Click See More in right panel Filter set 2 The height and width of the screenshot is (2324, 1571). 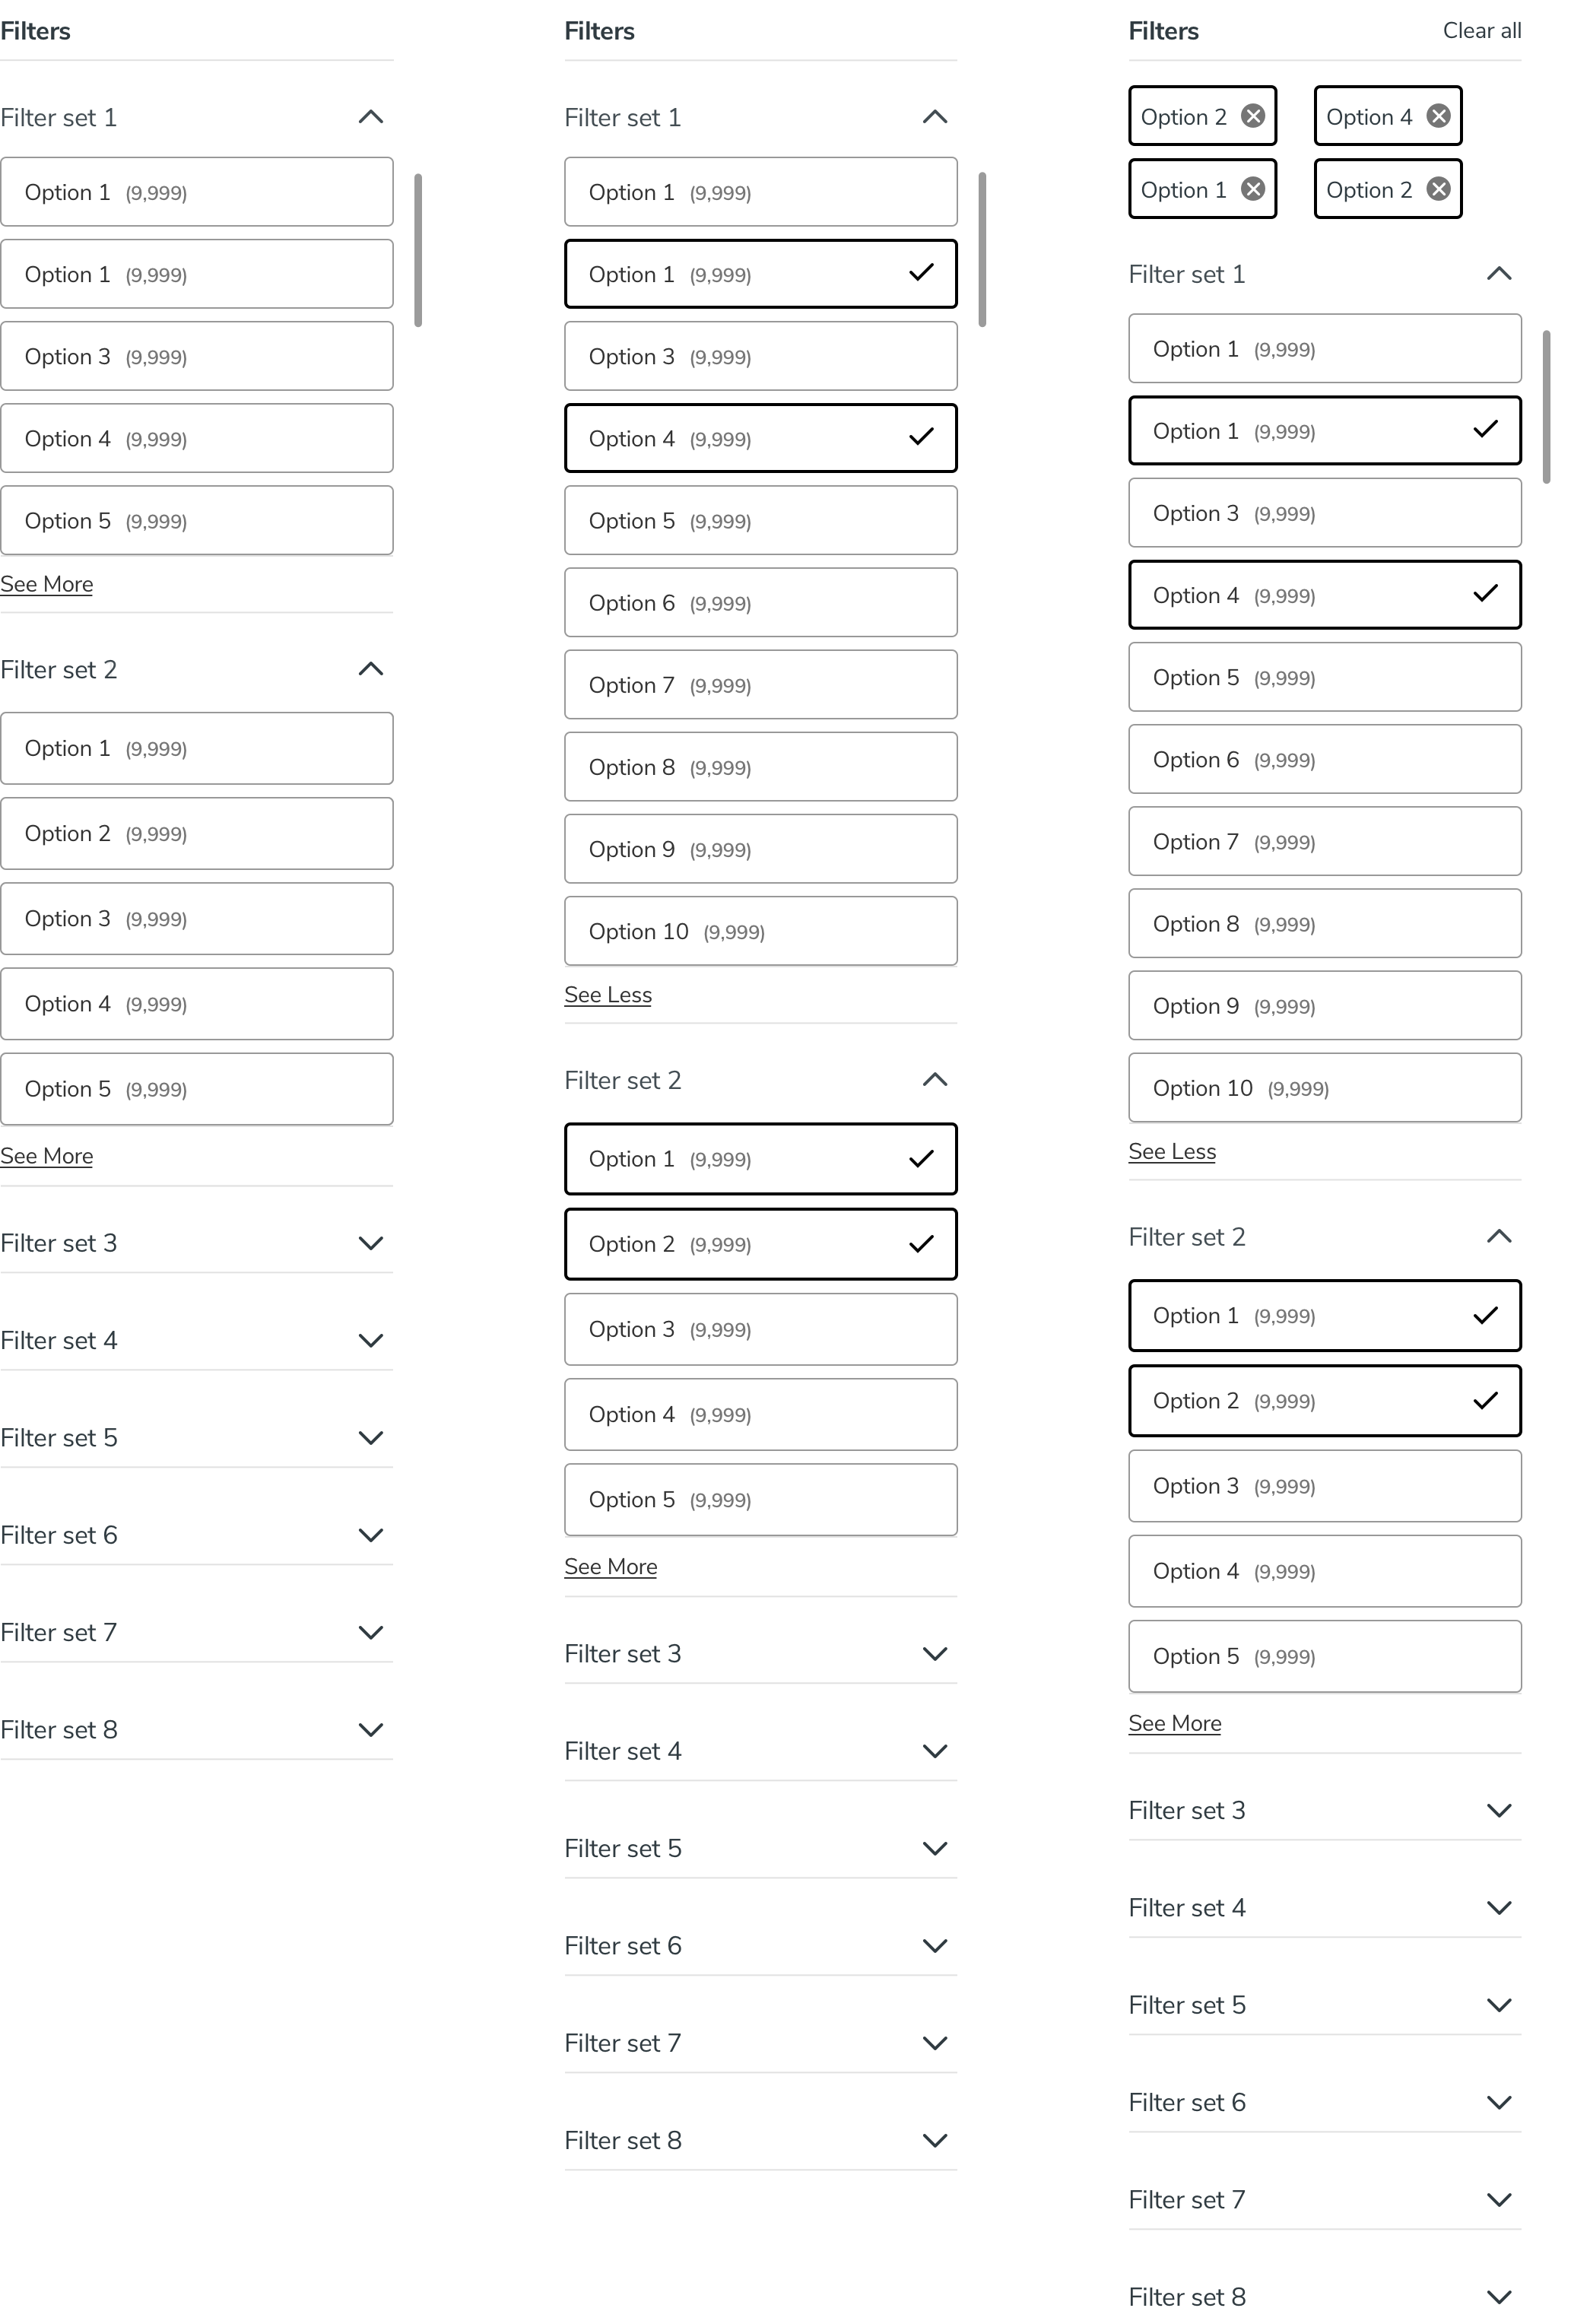(1175, 1723)
